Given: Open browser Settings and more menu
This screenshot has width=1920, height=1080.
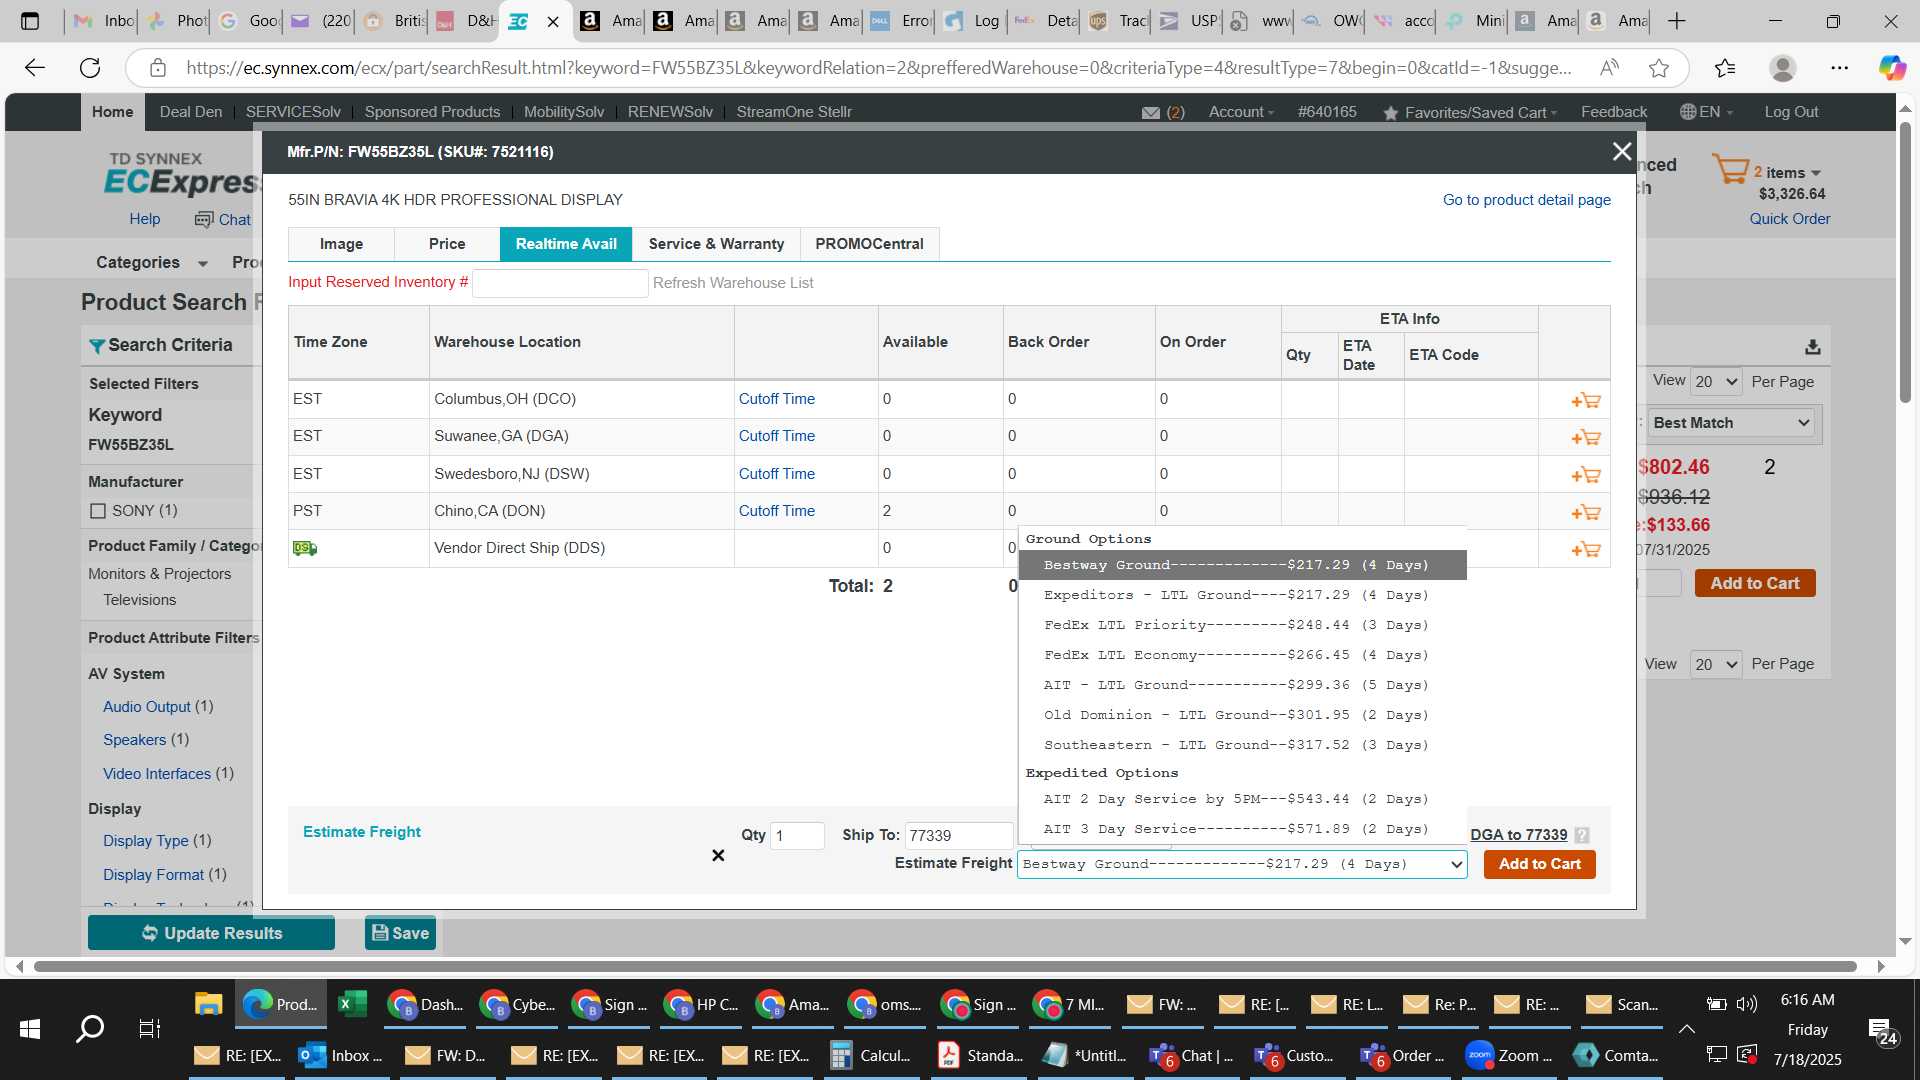Looking at the screenshot, I should coord(1839,68).
